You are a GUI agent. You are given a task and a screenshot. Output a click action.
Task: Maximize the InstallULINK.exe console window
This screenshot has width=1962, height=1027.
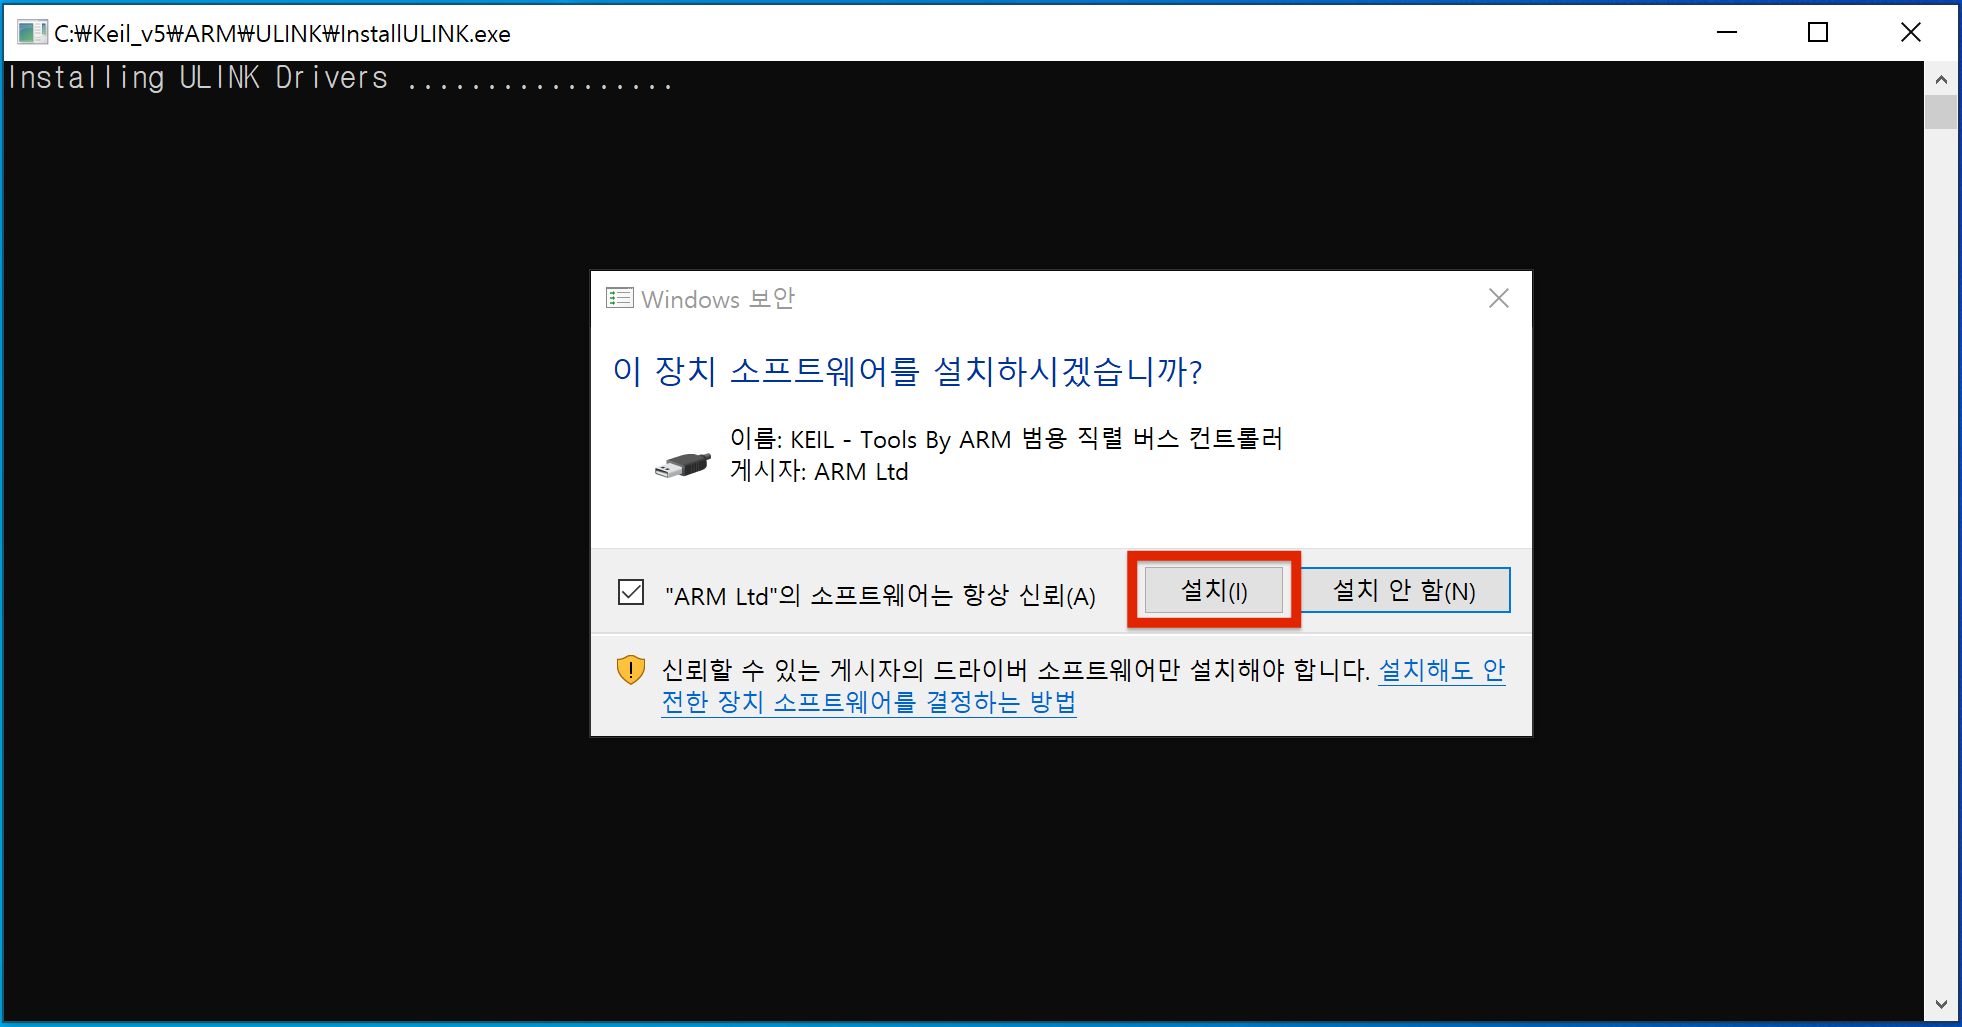pos(1818,33)
